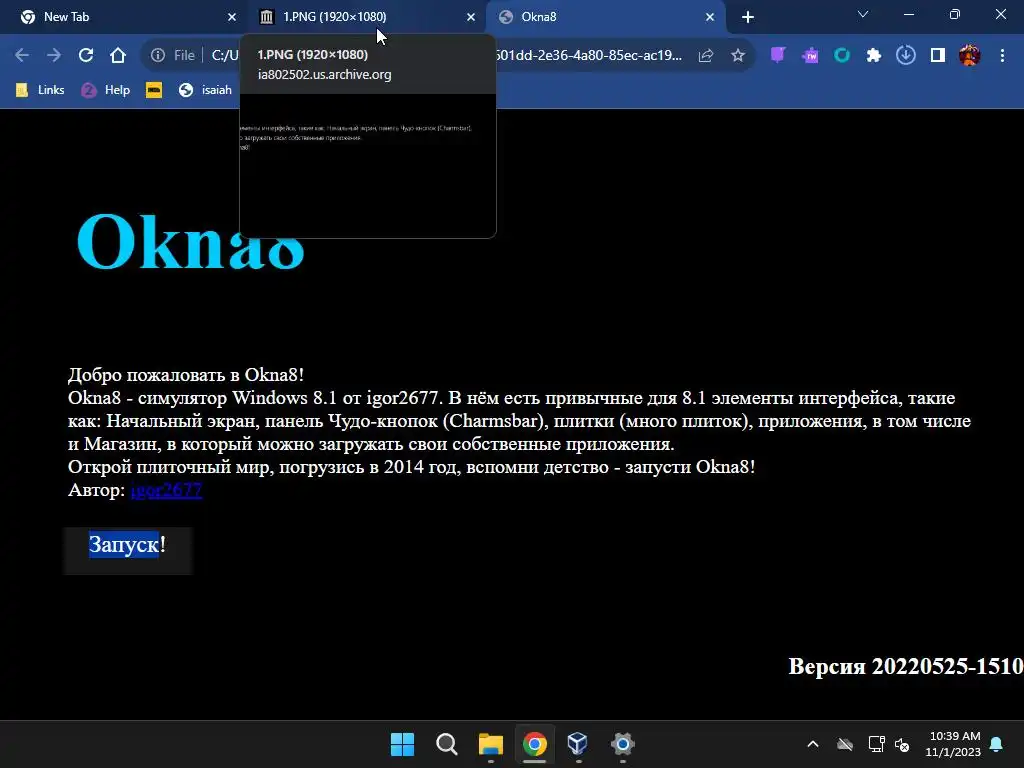Screen dimensions: 1024x768
Task: Open the clock showing 10:39 AM
Action: (953, 744)
